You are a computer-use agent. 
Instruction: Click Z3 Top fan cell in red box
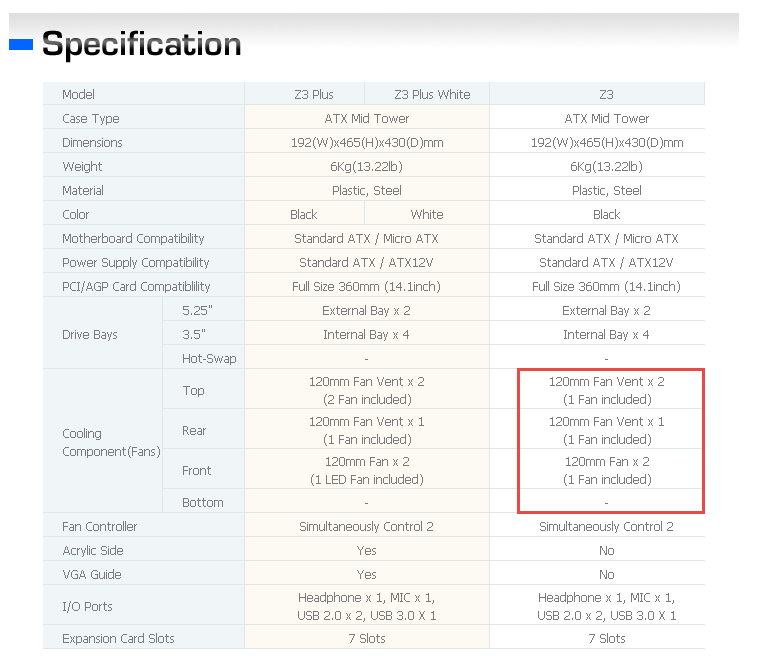pos(606,390)
